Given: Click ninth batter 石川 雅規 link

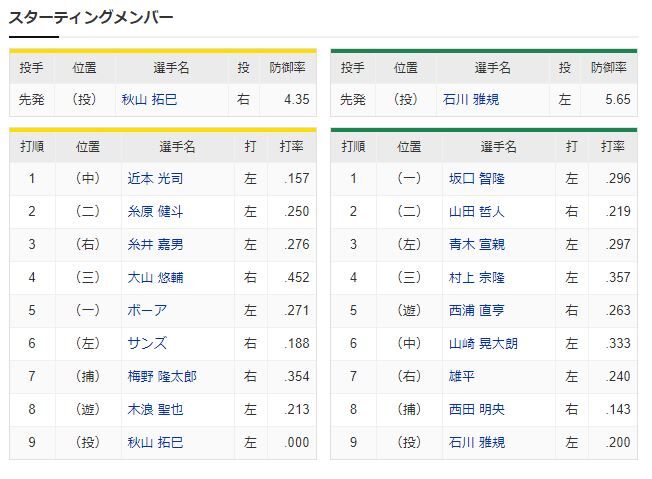Looking at the screenshot, I should coord(477,442).
